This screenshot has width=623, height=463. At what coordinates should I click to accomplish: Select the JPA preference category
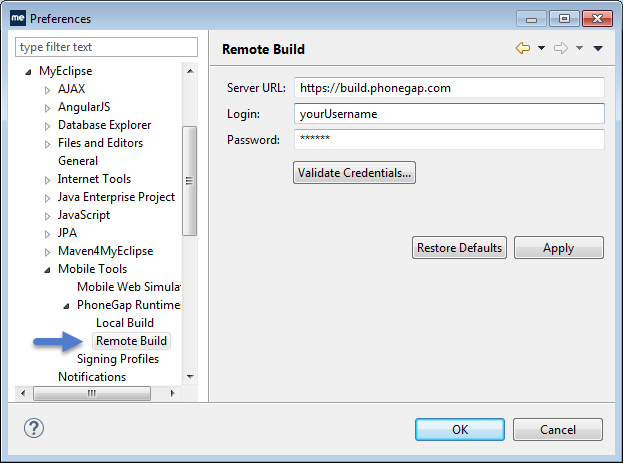(68, 232)
